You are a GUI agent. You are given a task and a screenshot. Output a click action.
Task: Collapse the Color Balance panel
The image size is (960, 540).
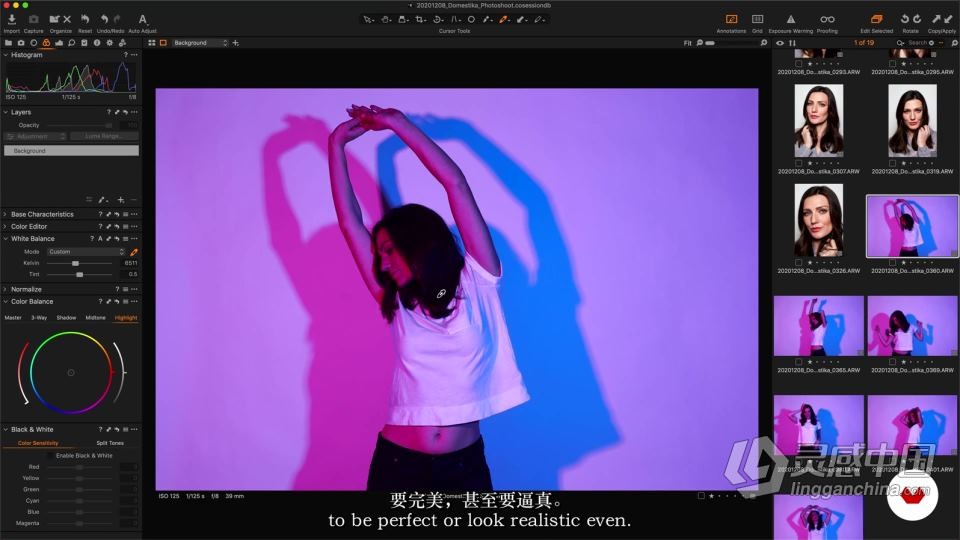[6, 301]
